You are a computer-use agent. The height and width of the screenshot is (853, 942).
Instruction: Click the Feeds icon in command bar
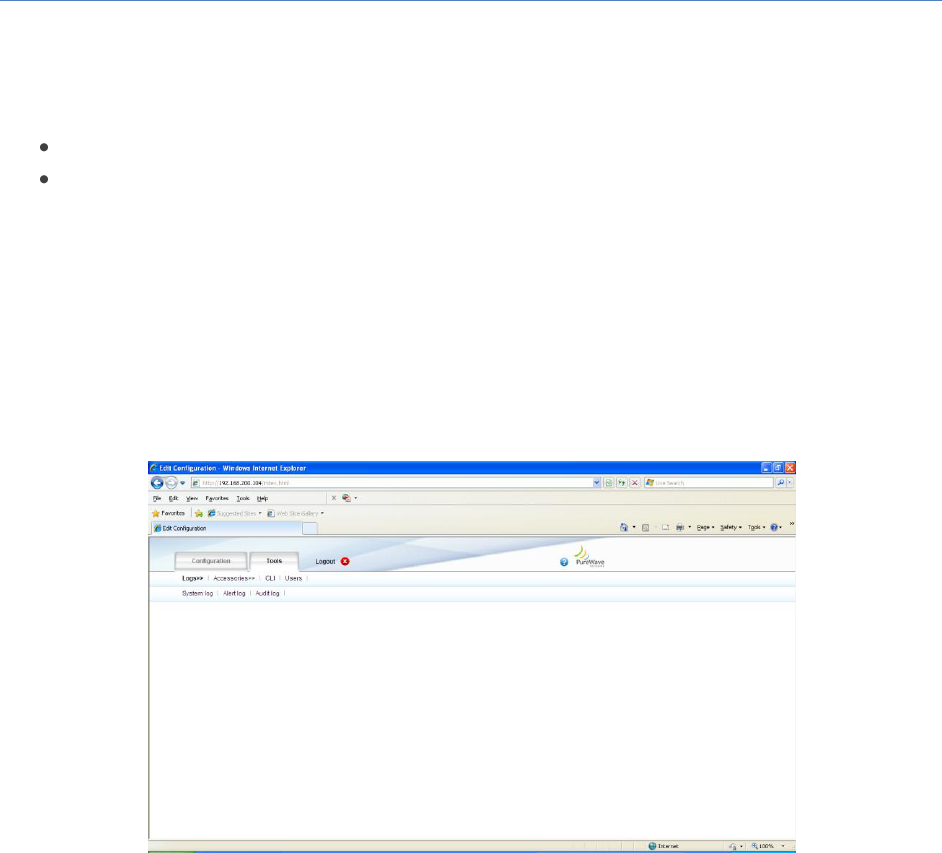(x=645, y=527)
